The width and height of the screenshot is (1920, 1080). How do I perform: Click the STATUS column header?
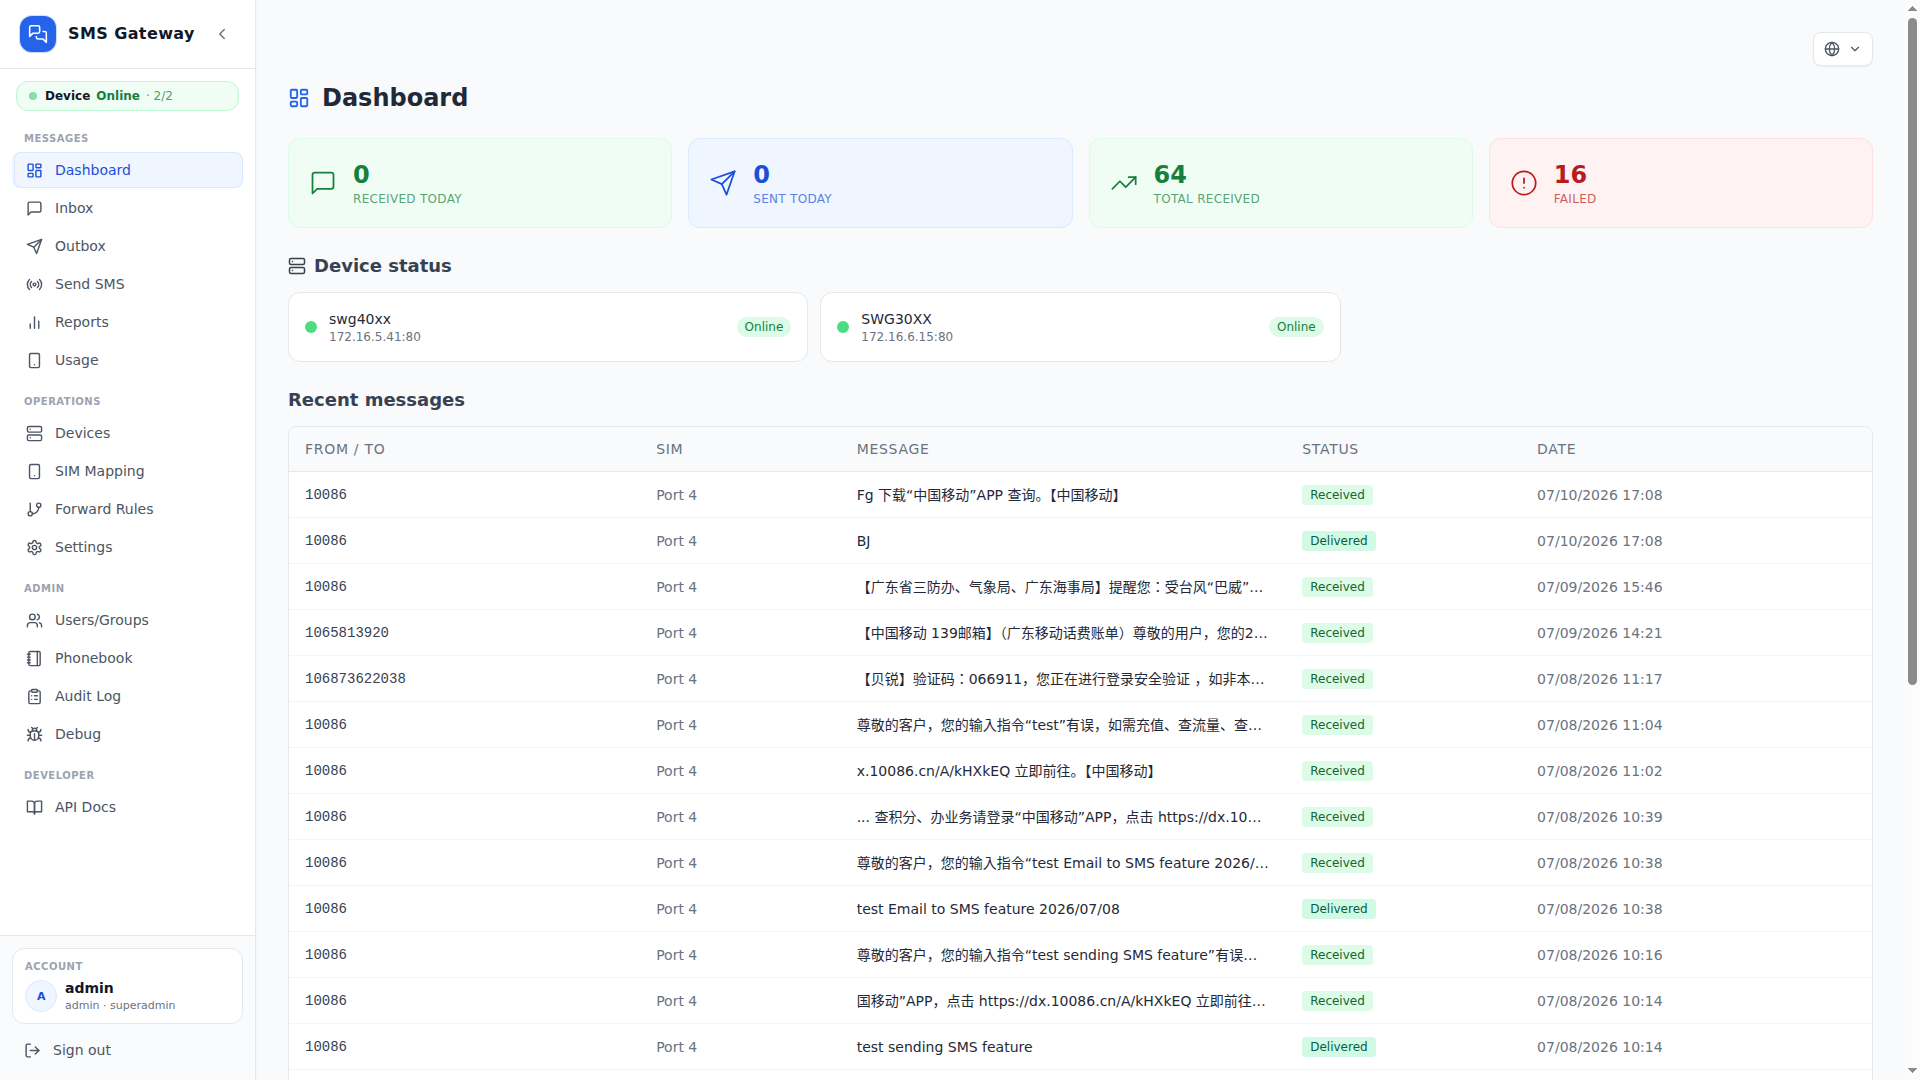point(1330,449)
